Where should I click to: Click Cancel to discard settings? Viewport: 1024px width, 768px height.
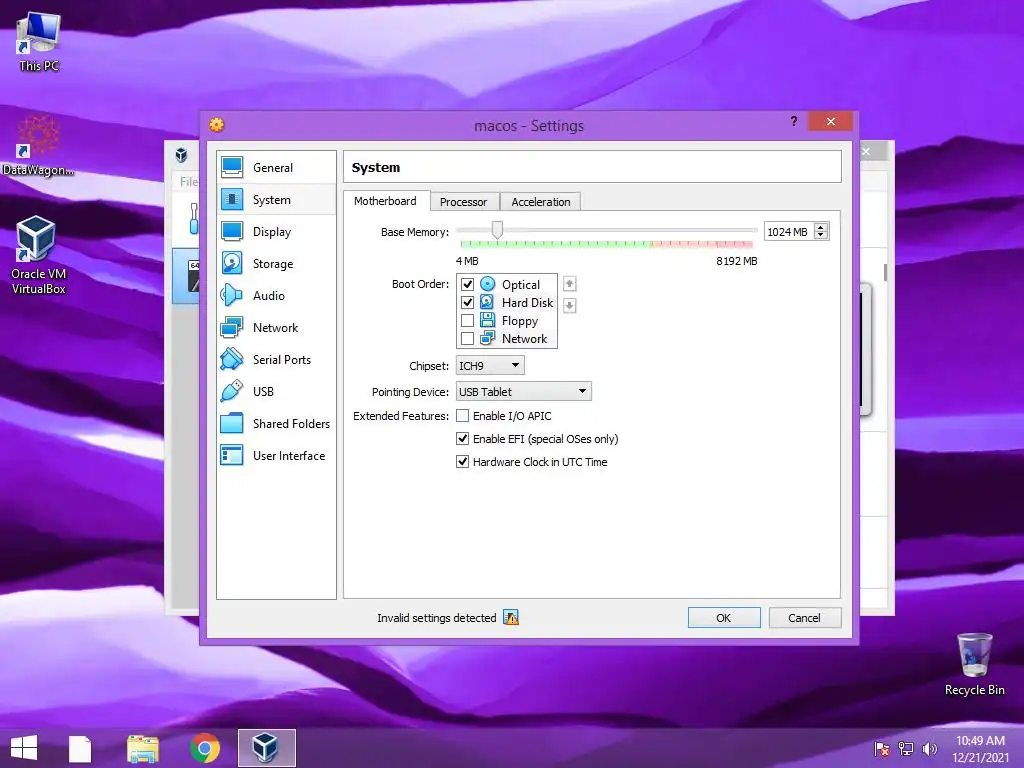tap(804, 617)
